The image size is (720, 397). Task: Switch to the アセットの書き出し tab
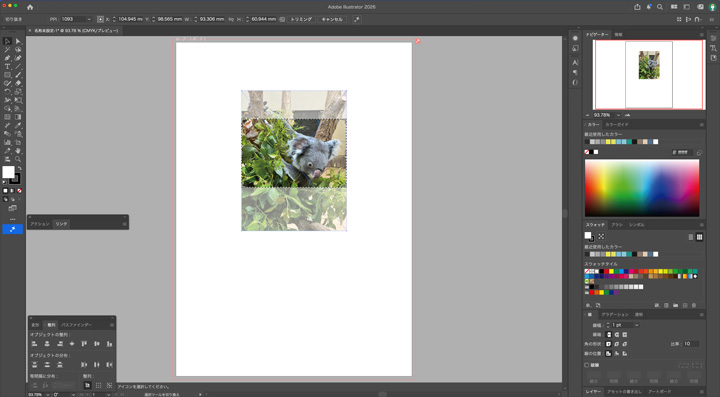coord(624,392)
